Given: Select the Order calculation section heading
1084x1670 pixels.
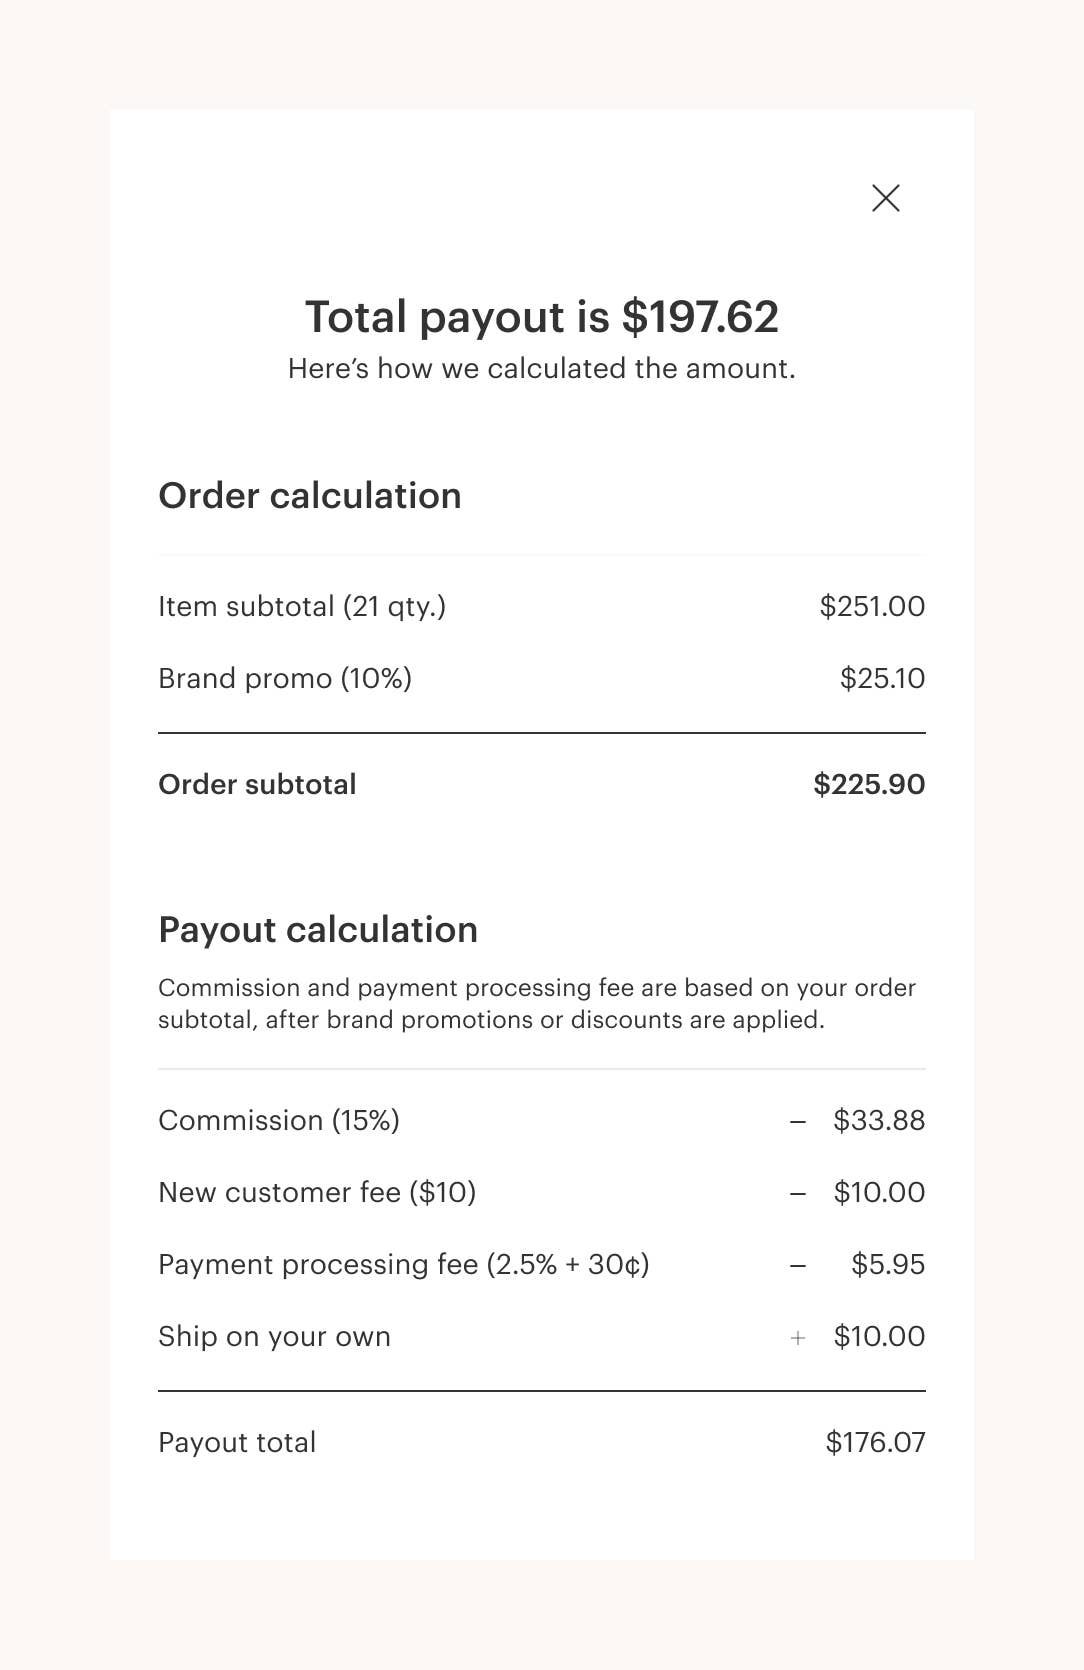Looking at the screenshot, I should pos(310,496).
